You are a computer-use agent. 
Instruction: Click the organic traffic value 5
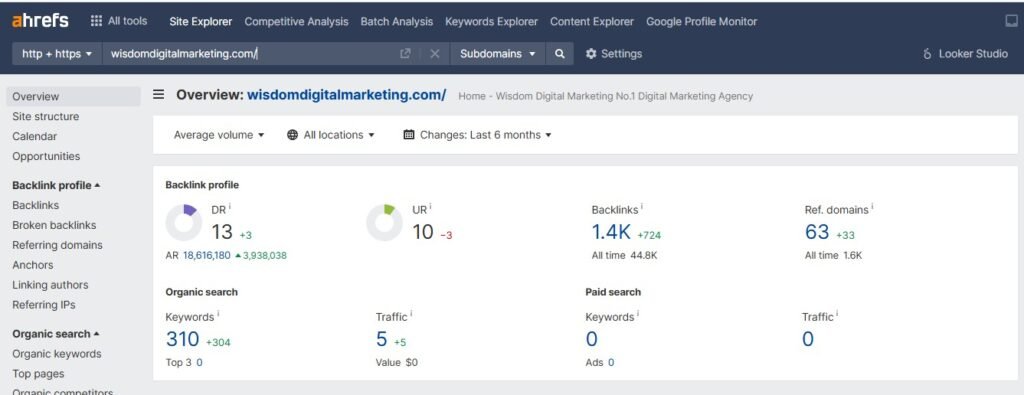coord(381,340)
